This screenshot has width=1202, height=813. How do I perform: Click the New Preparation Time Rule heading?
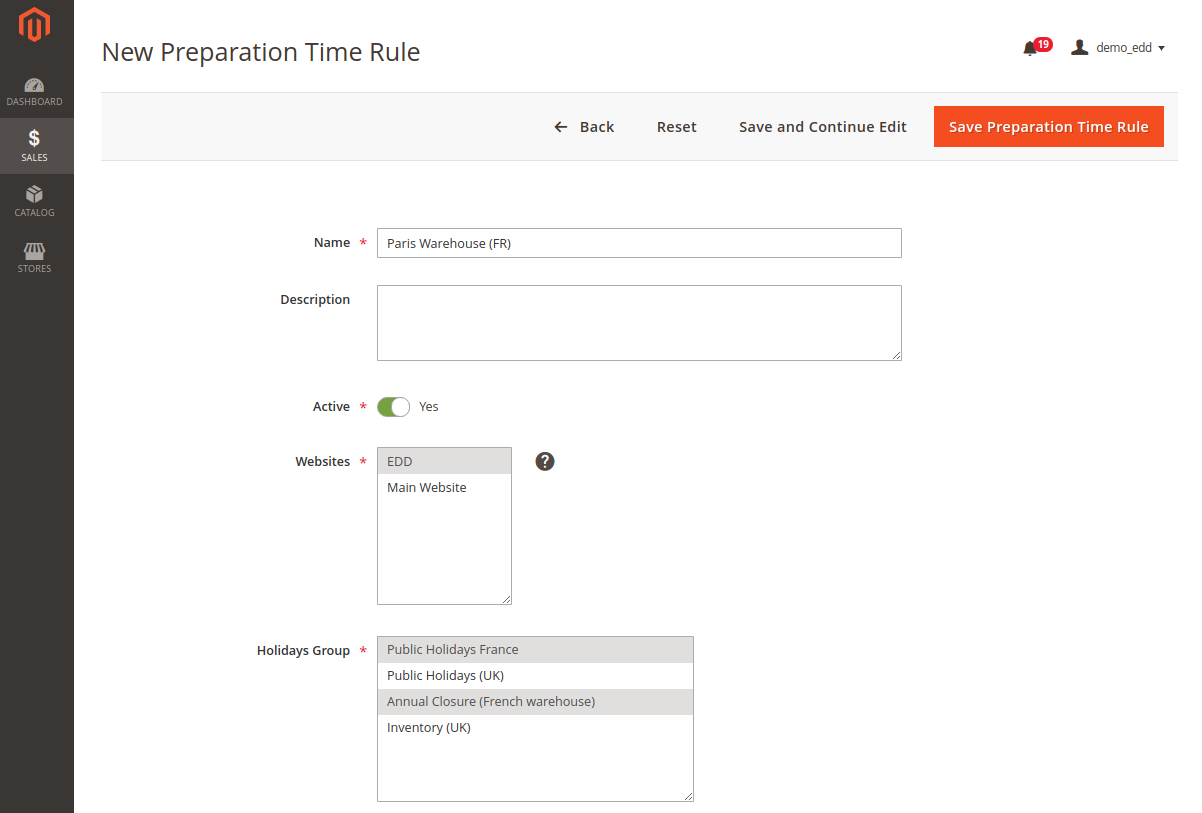pyautogui.click(x=261, y=52)
